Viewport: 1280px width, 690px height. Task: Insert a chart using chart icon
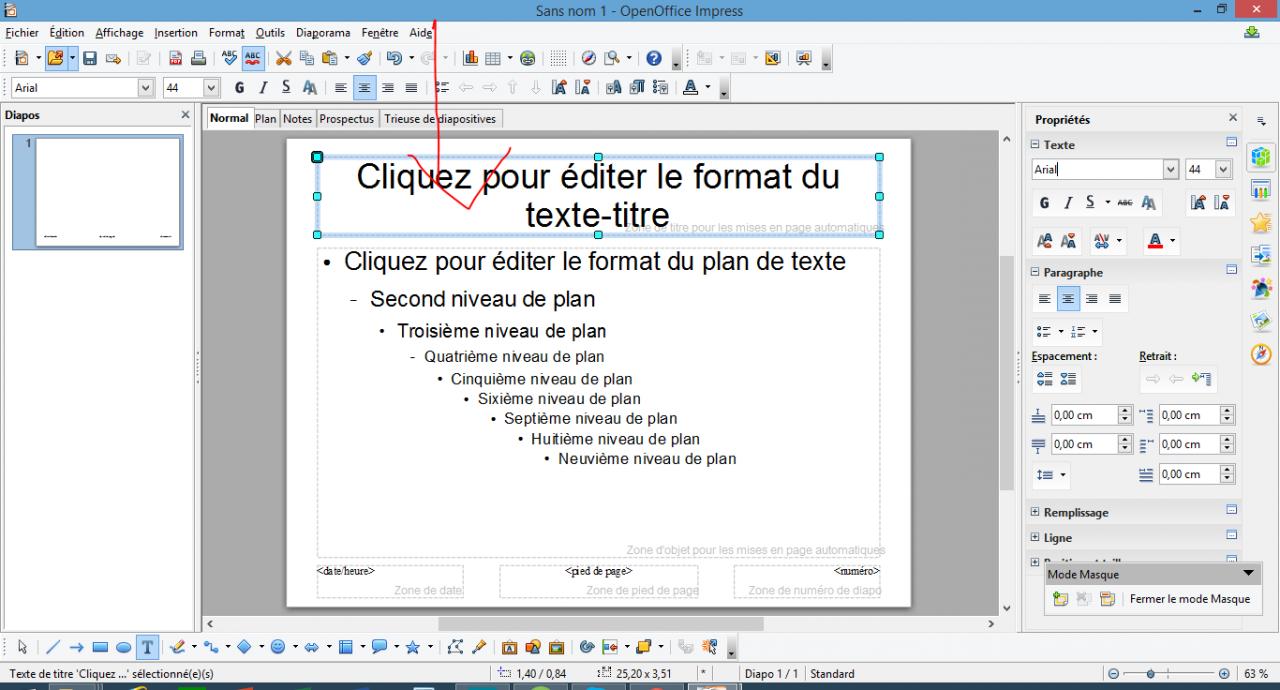tap(470, 59)
